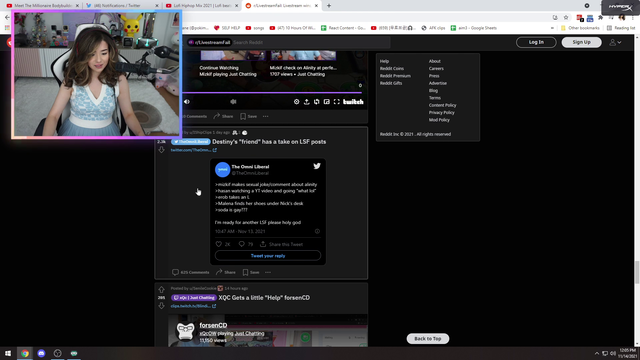Open the Reddit Premium footer link

tap(395, 76)
